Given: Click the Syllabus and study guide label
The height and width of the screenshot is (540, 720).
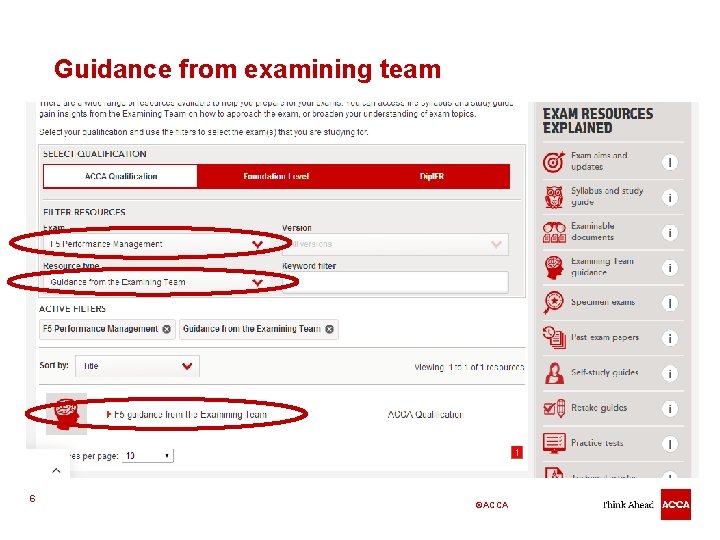Looking at the screenshot, I should point(607,197).
